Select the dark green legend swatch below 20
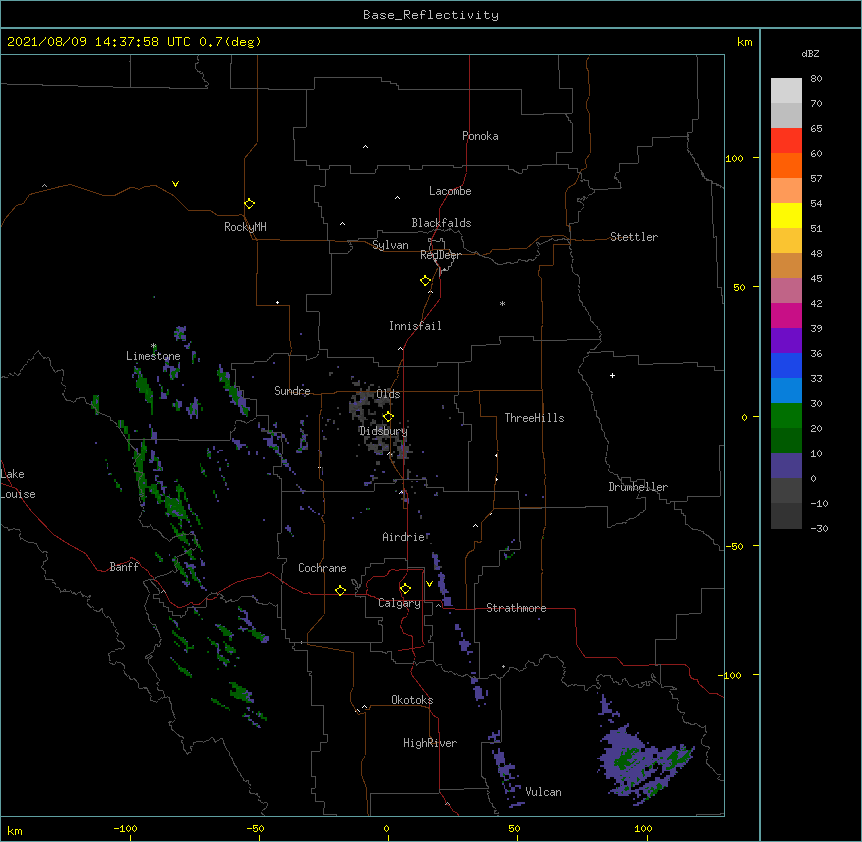 coord(786,440)
